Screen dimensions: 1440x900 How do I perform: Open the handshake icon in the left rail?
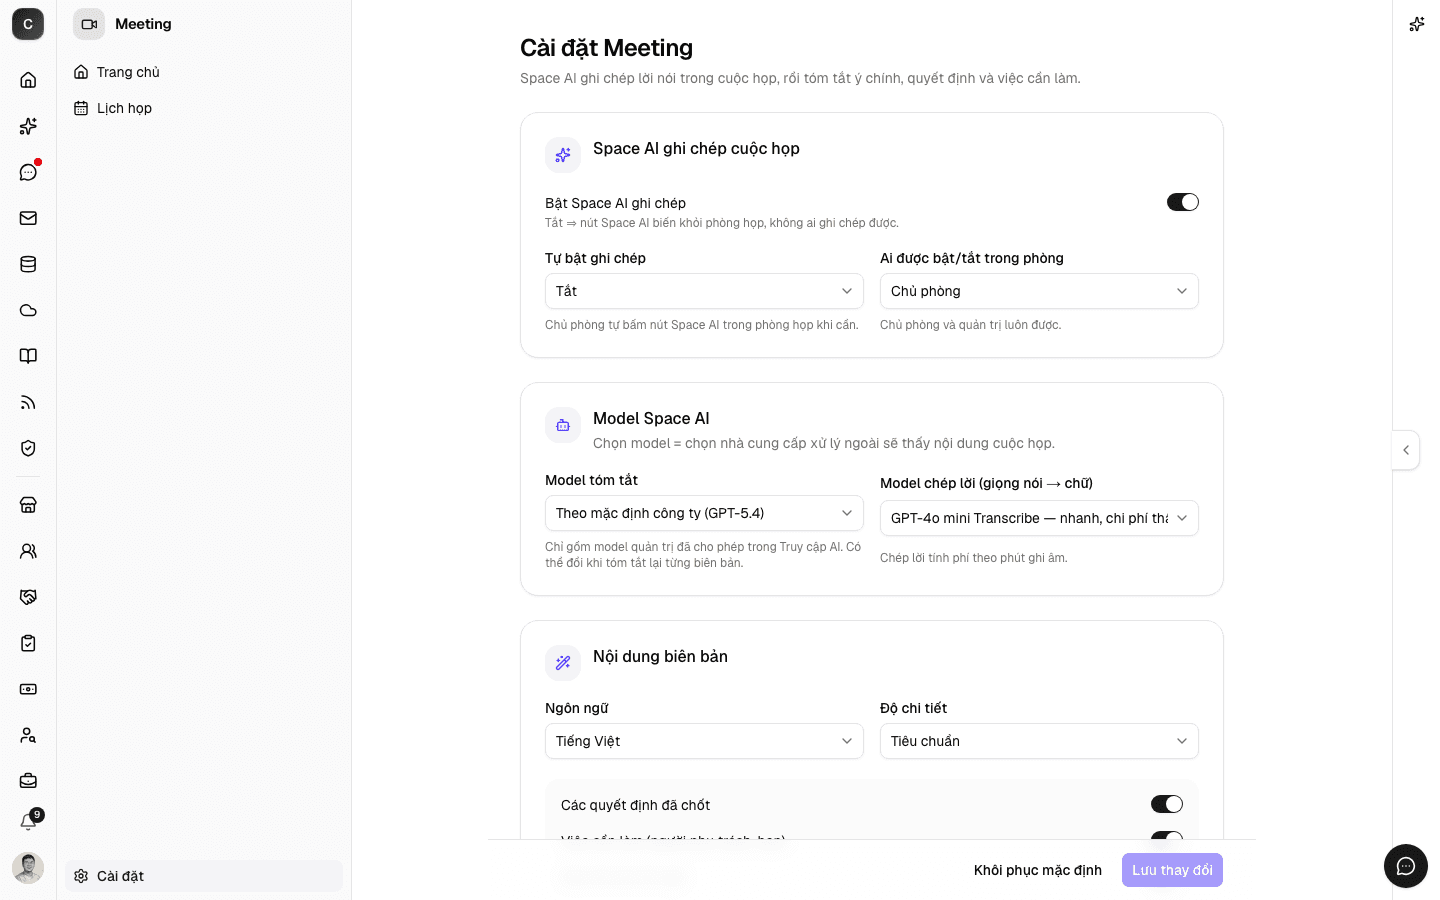point(28,597)
